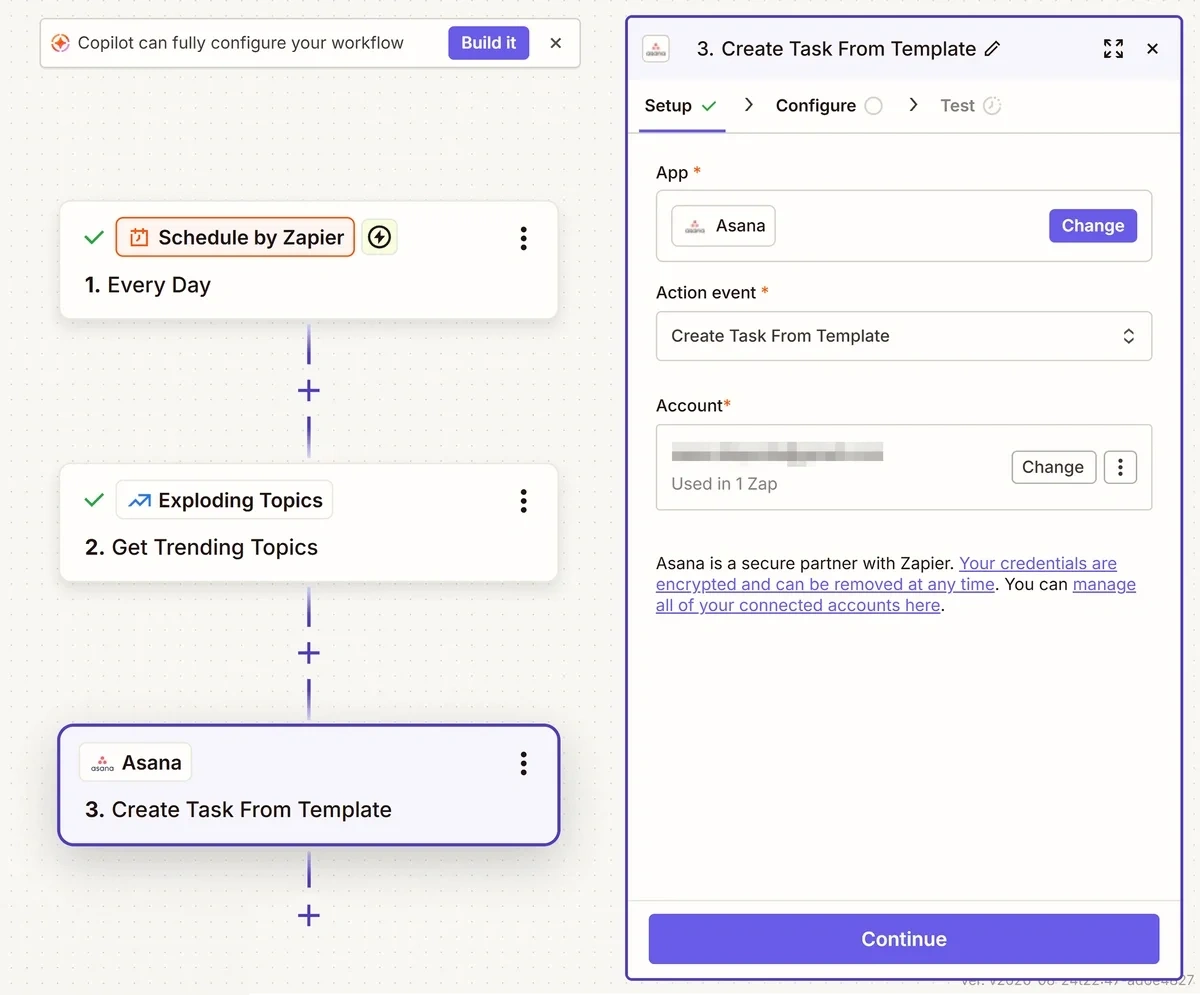
Task: Click the lightning bolt trigger icon
Action: pos(379,237)
